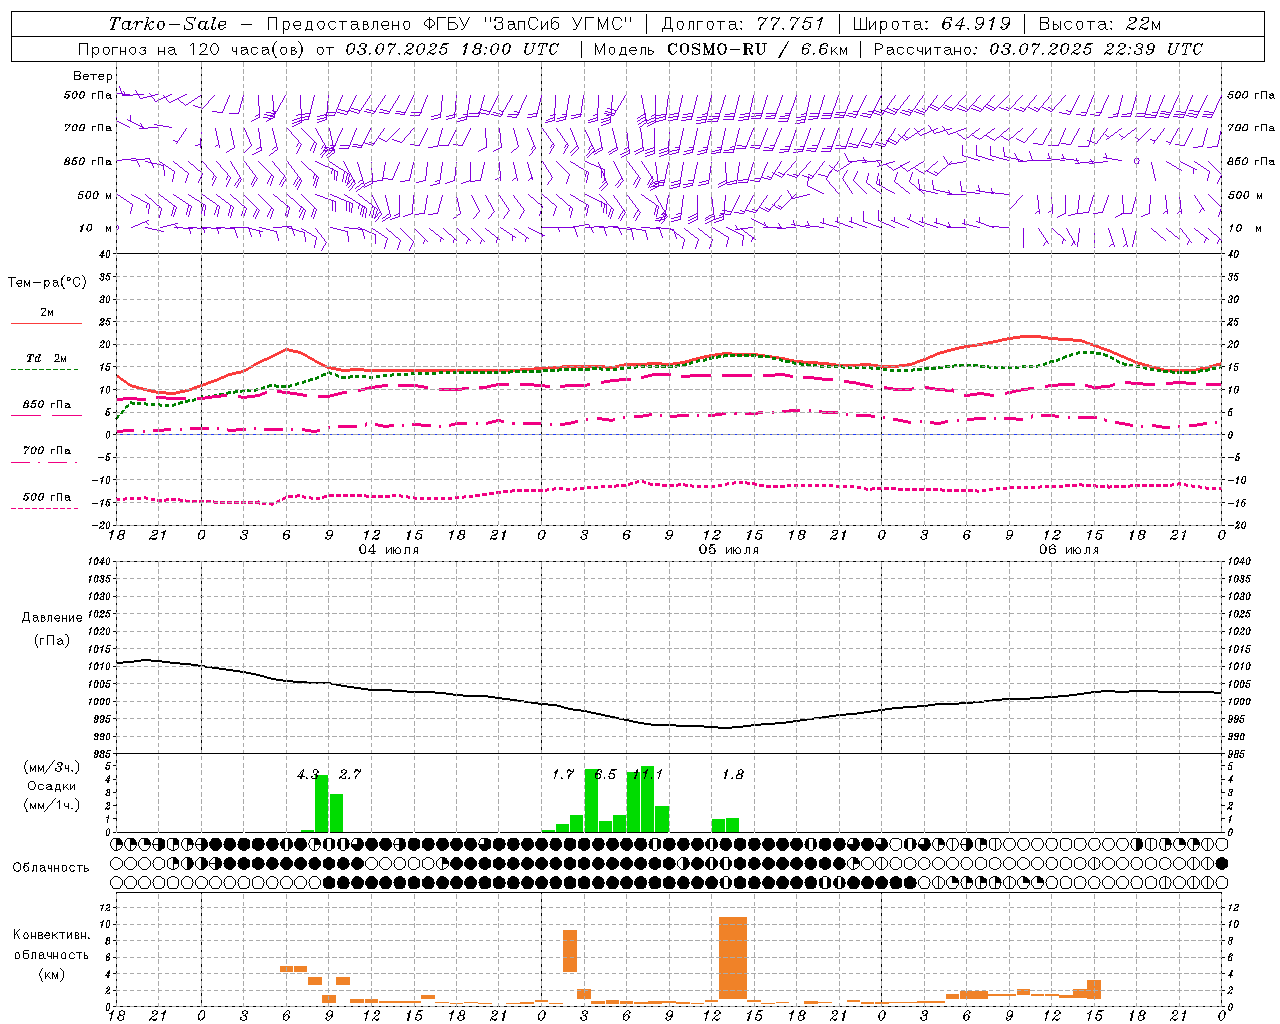Click the tallest orange convective cloud bar

pyautogui.click(x=733, y=958)
